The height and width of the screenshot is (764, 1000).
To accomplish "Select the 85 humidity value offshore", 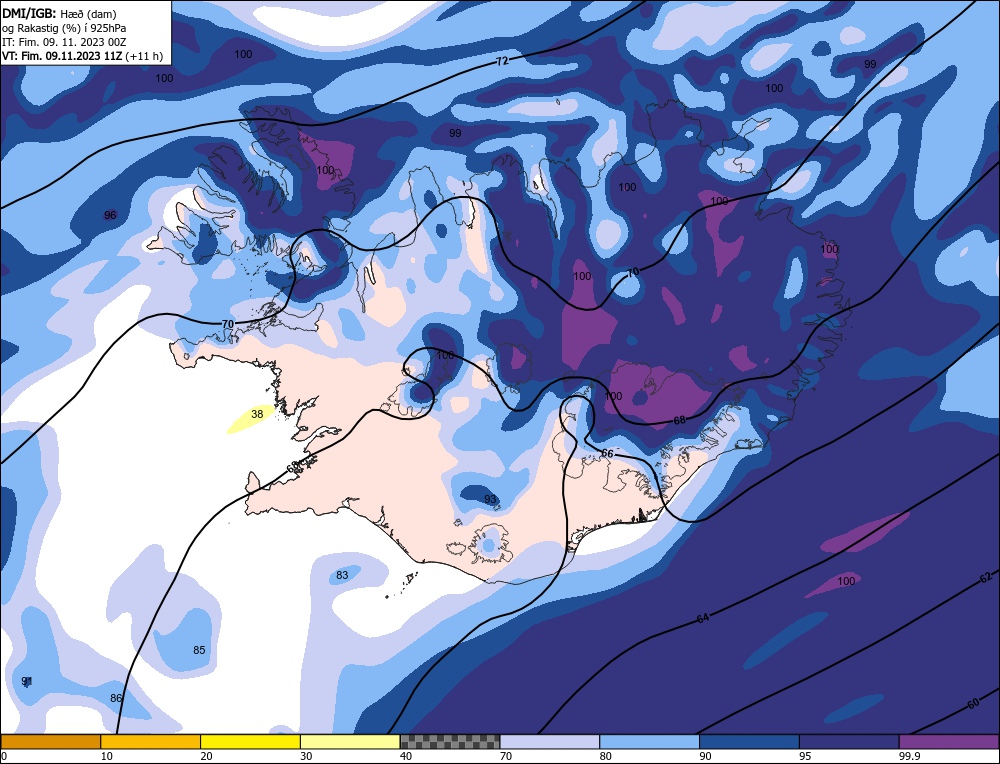I will click(x=199, y=650).
